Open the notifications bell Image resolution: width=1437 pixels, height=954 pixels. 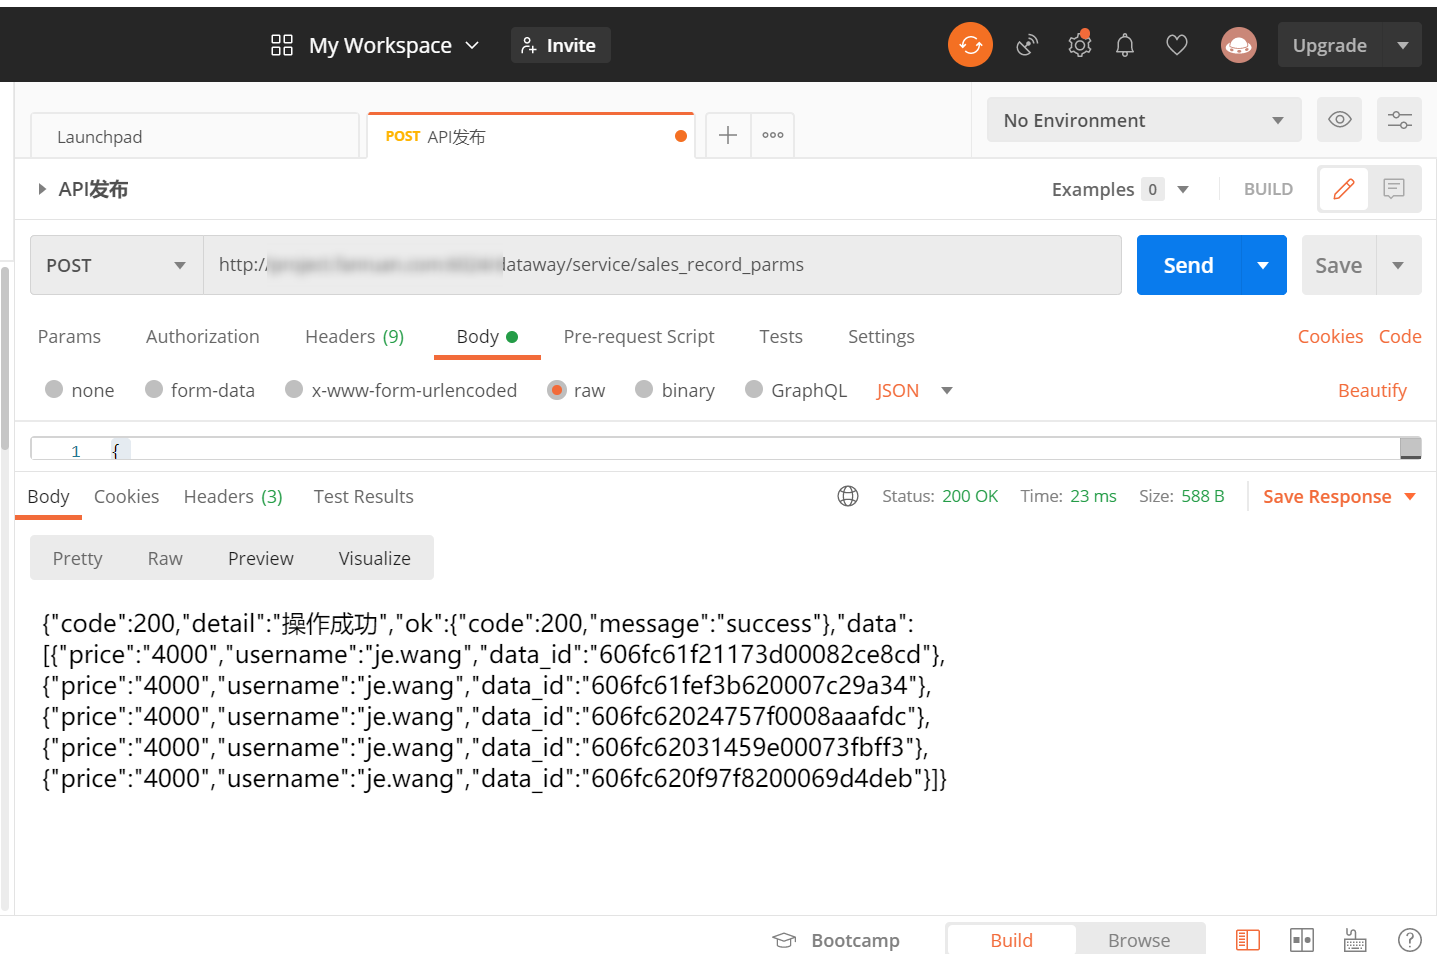click(1125, 45)
